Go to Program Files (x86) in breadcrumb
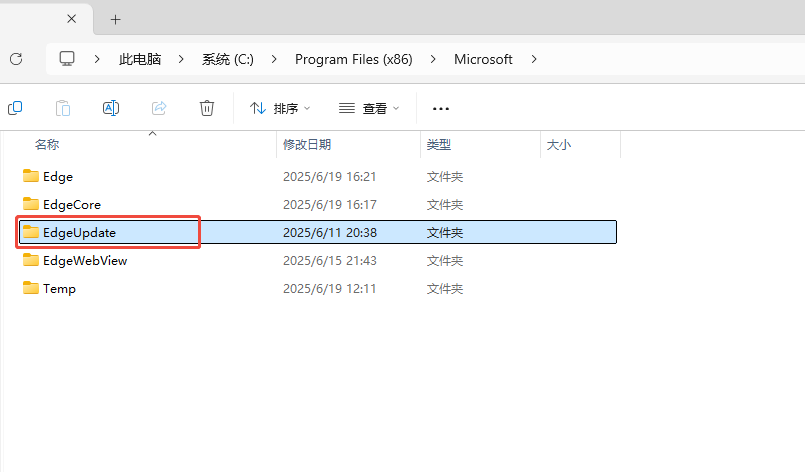The image size is (805, 472). pyautogui.click(x=354, y=60)
